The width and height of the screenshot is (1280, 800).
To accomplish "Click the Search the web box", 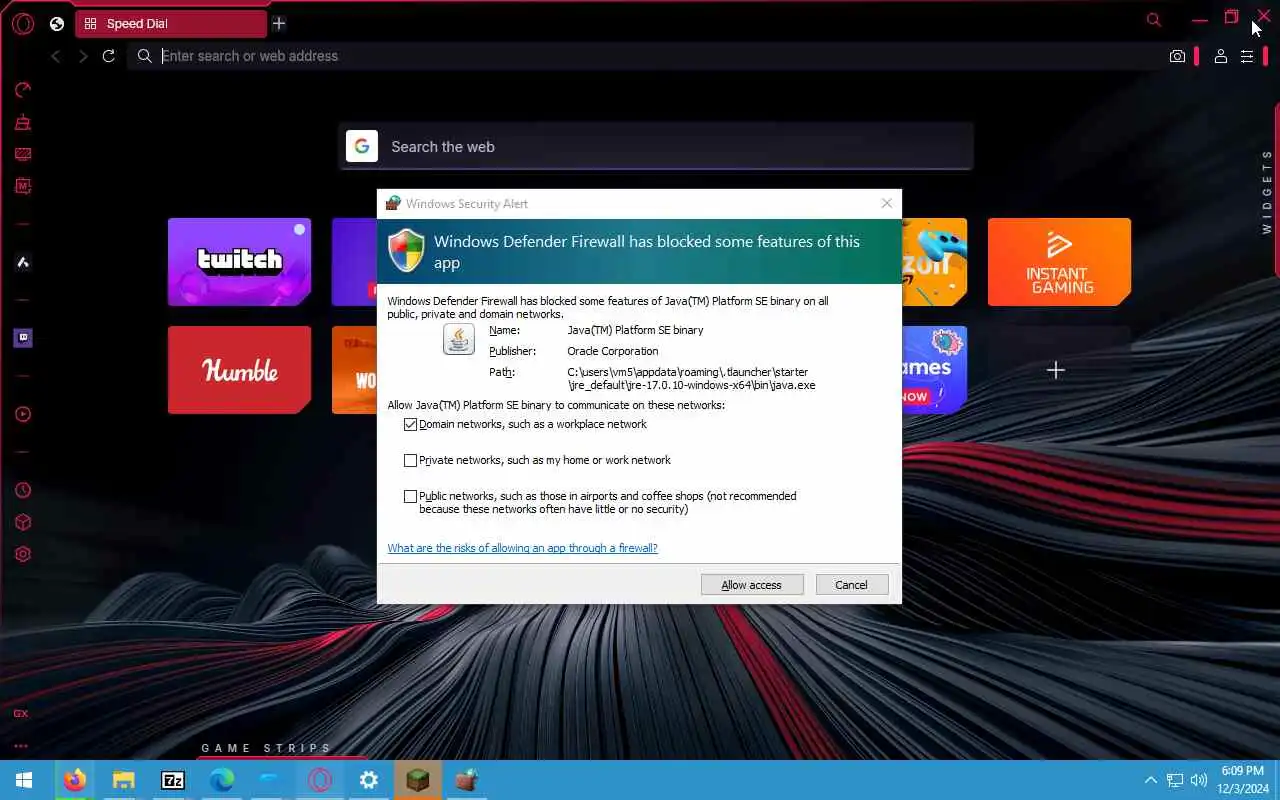I will click(655, 146).
